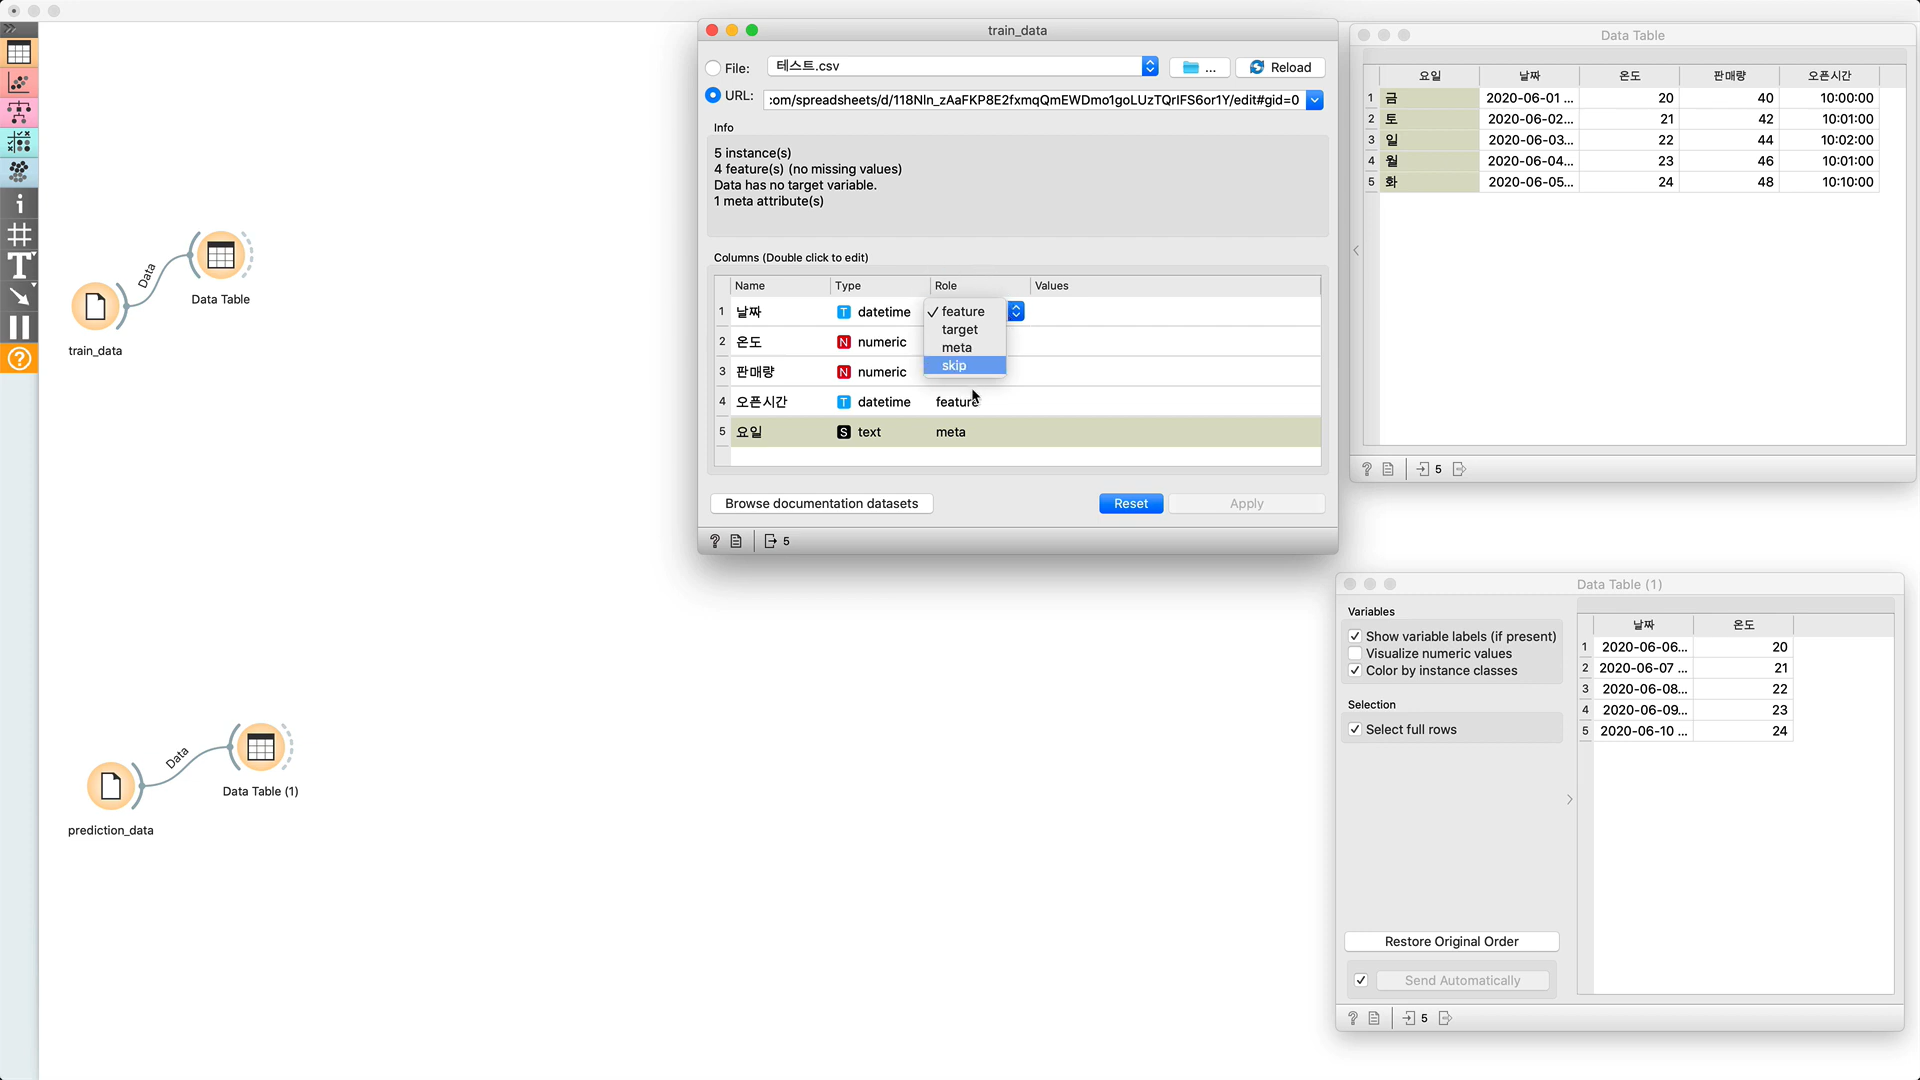The image size is (1920, 1080).
Task: Expand the URL history dropdown arrow
Action: 1315,99
